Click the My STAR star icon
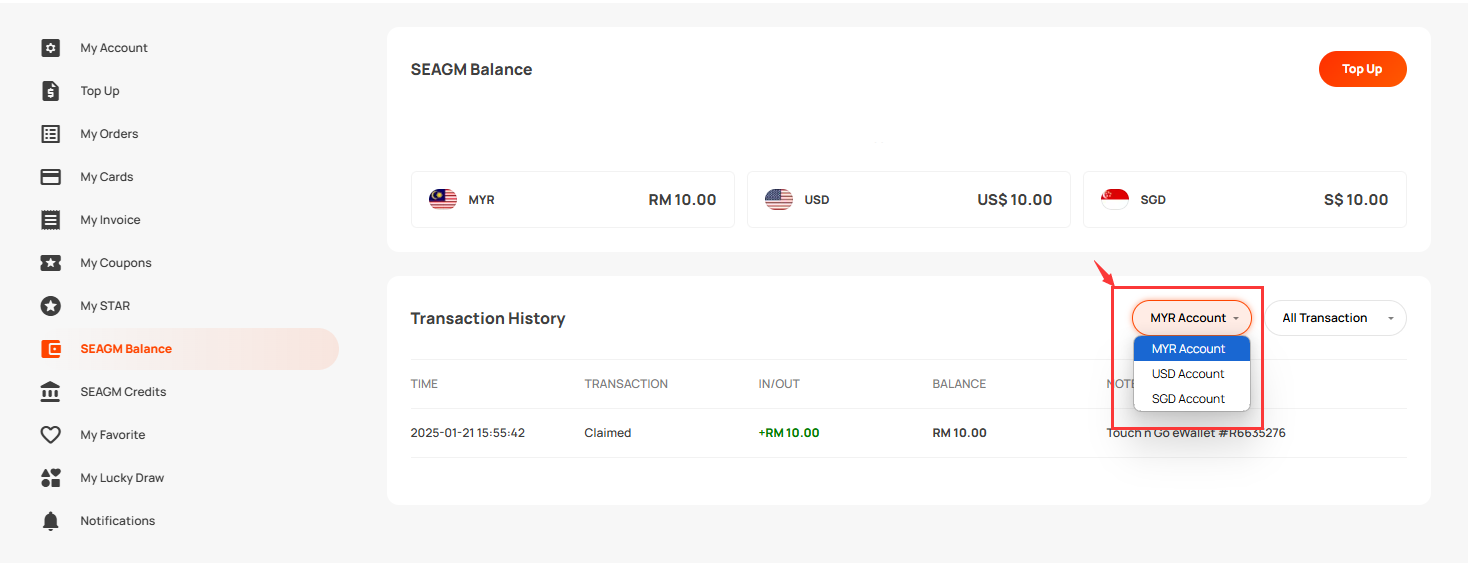 click(50, 306)
